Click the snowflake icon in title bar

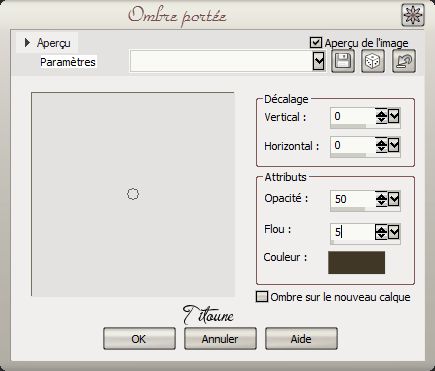(x=413, y=15)
